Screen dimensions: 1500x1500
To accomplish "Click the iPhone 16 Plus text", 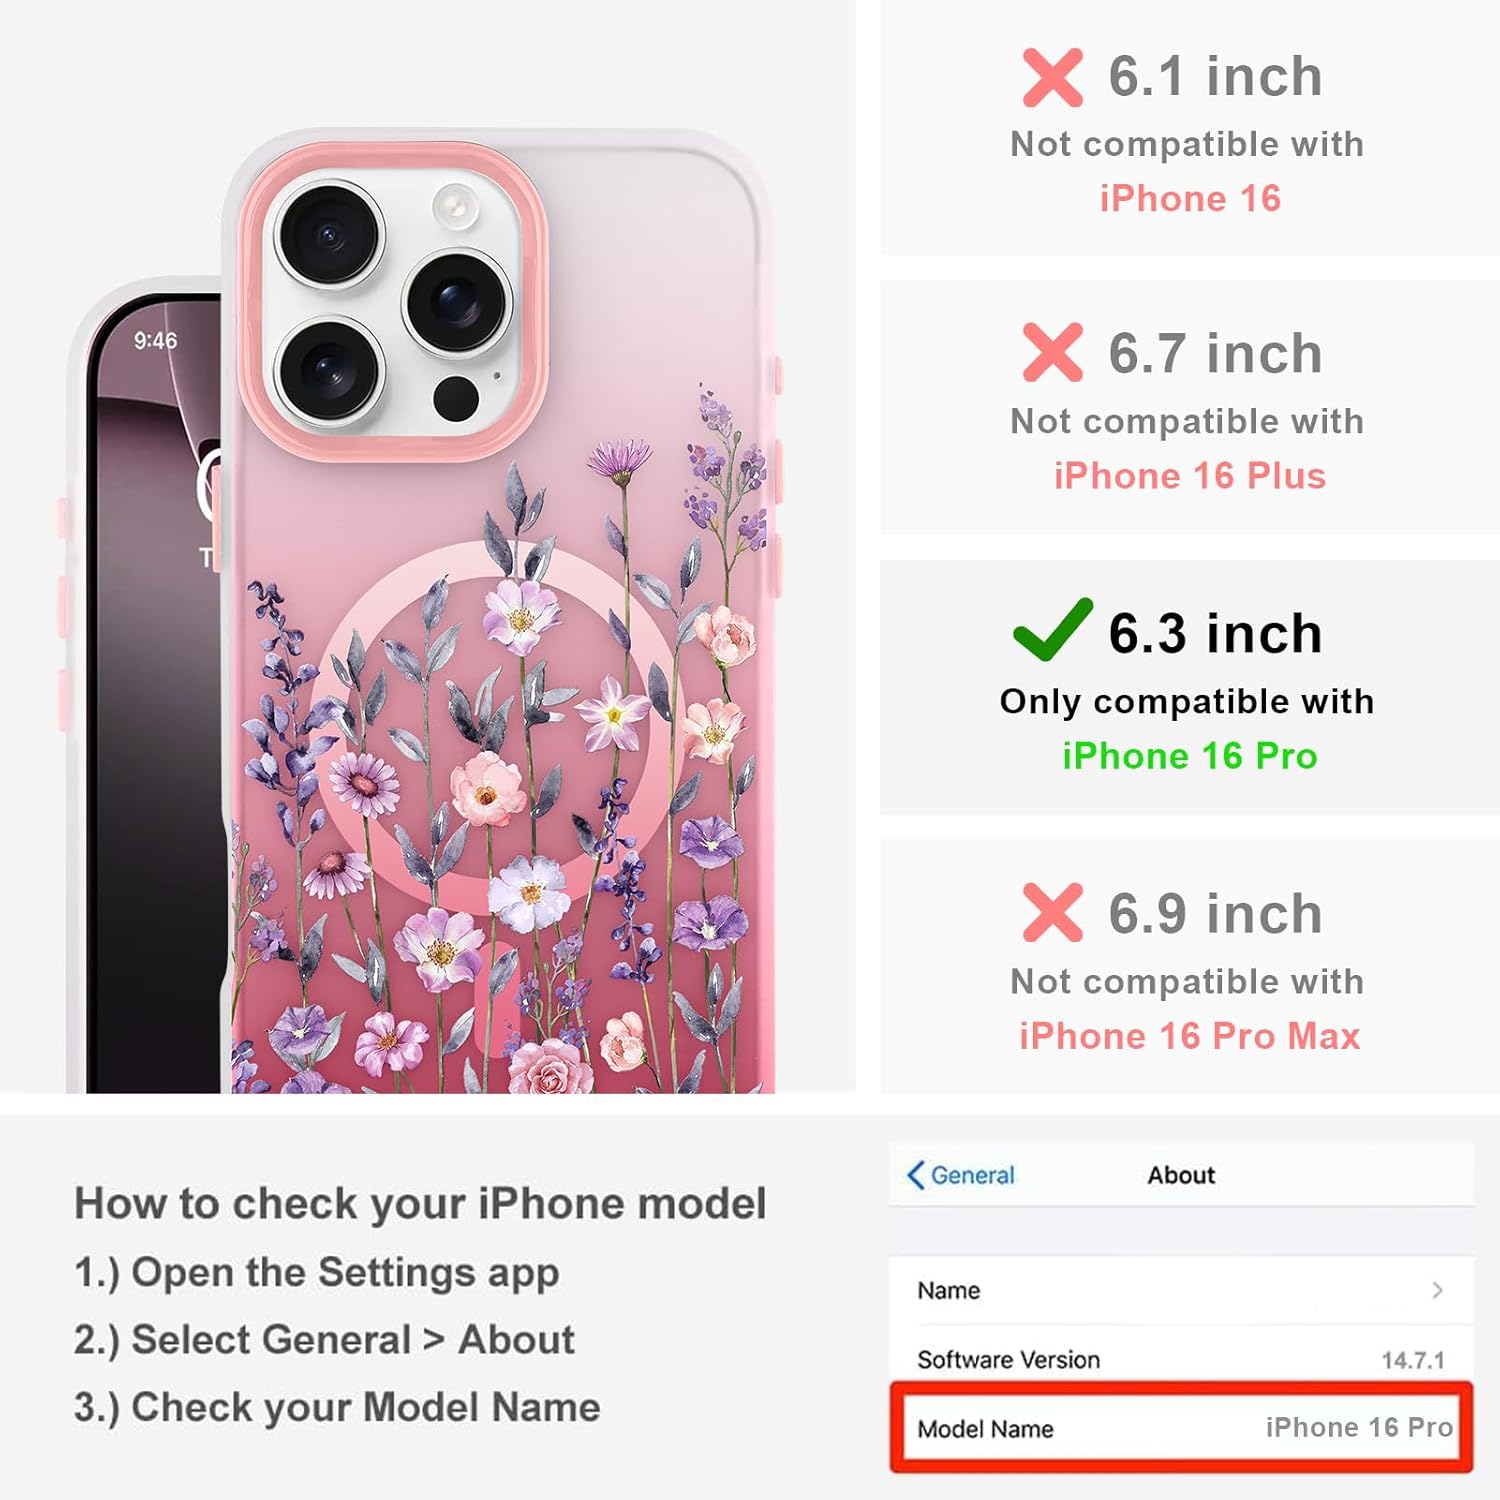I will click(x=1190, y=476).
